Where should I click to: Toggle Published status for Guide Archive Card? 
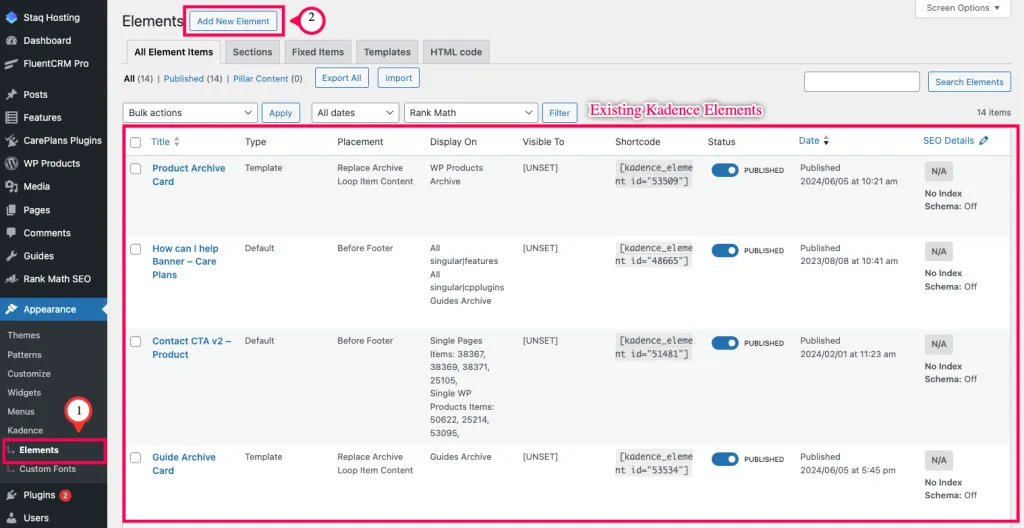coord(725,459)
